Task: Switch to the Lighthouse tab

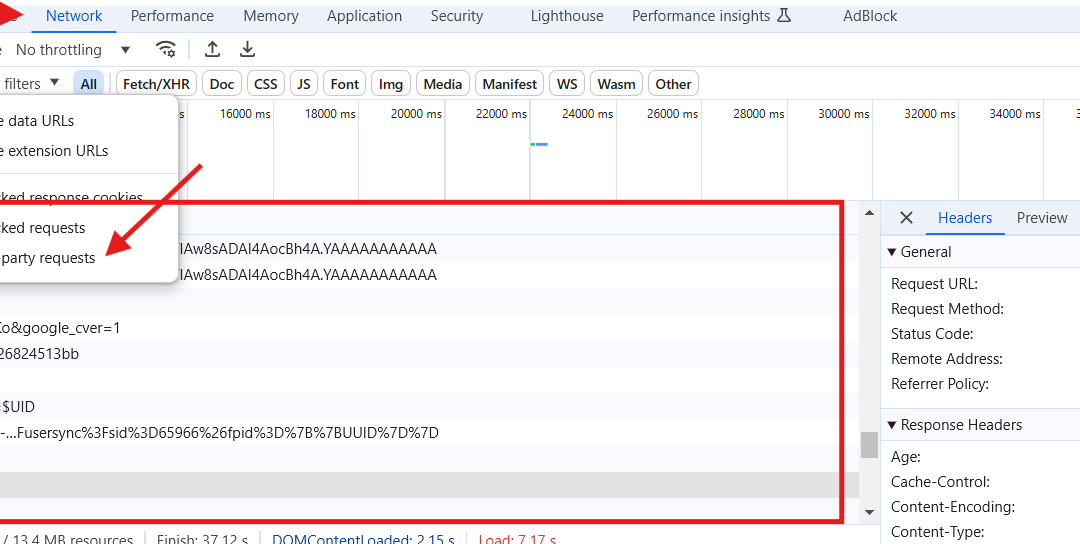Action: tap(567, 16)
